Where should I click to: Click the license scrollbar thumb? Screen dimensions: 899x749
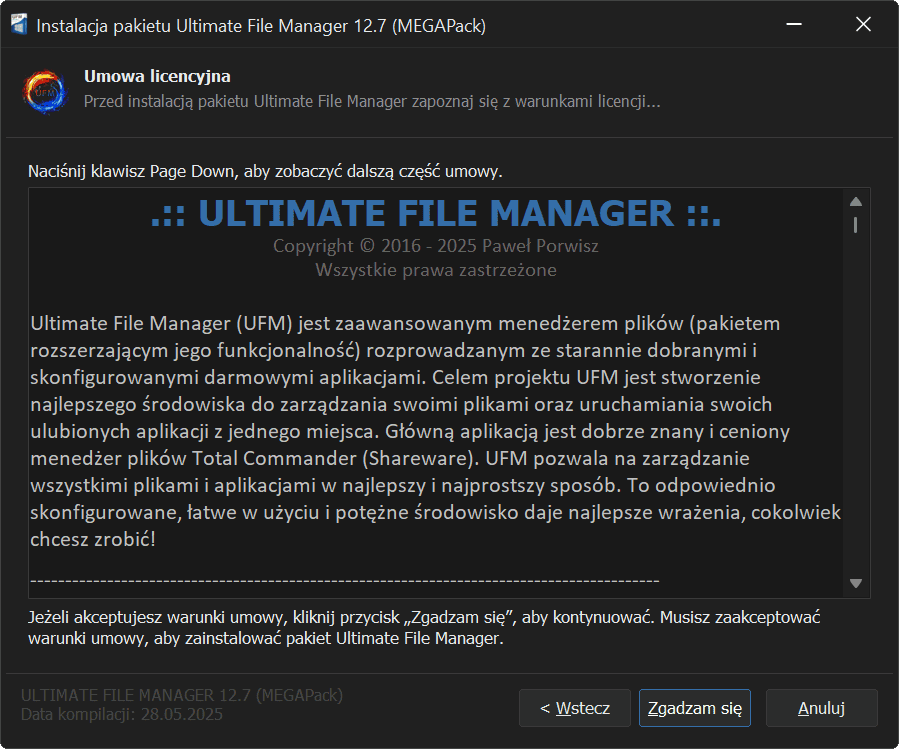click(x=855, y=224)
